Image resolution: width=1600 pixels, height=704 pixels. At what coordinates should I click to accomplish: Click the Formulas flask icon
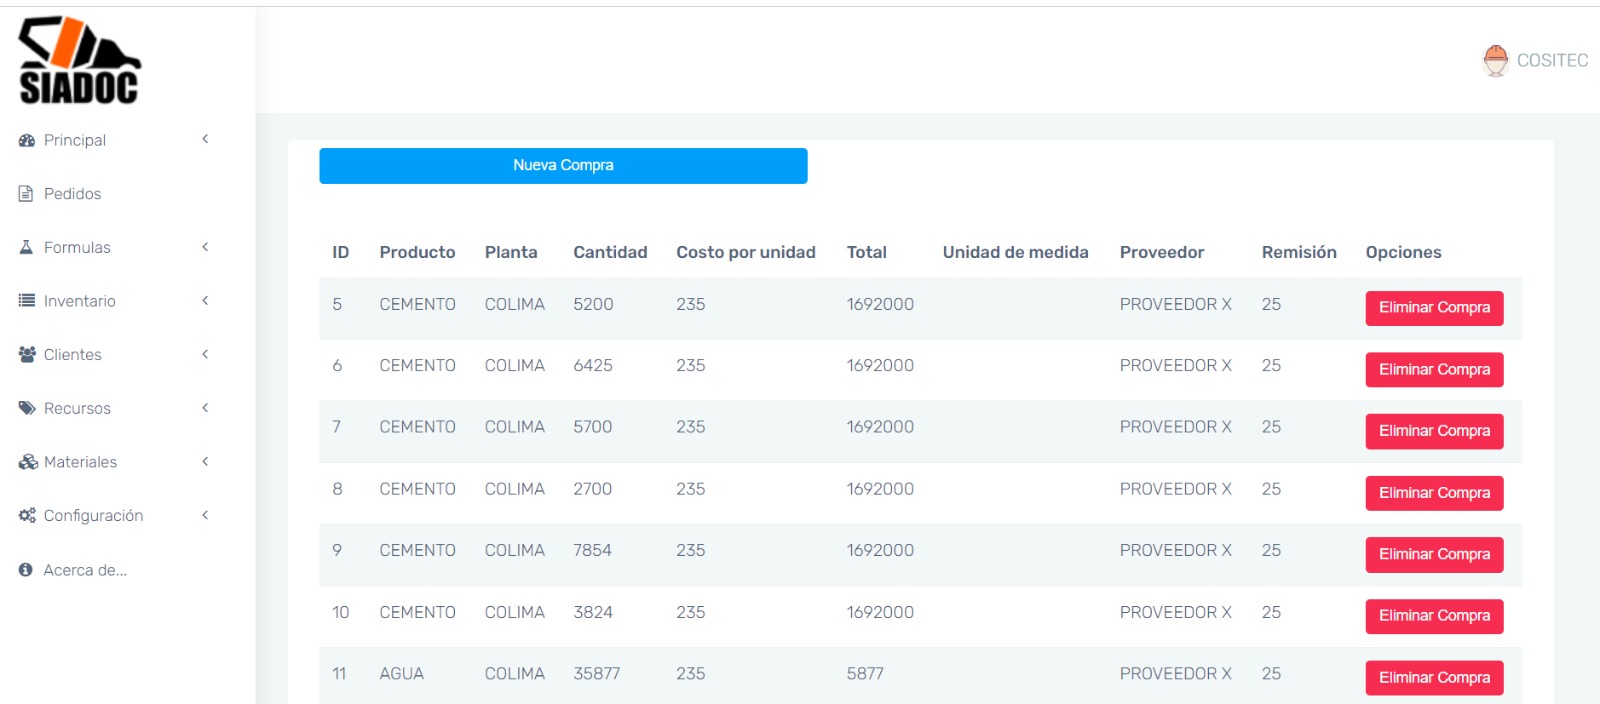pyautogui.click(x=27, y=247)
